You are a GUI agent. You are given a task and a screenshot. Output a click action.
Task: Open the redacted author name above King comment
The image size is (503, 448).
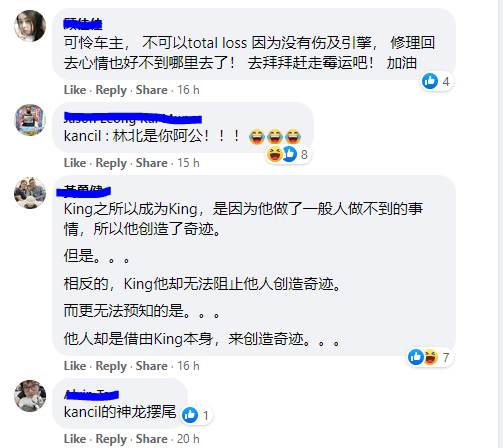[x=84, y=191]
